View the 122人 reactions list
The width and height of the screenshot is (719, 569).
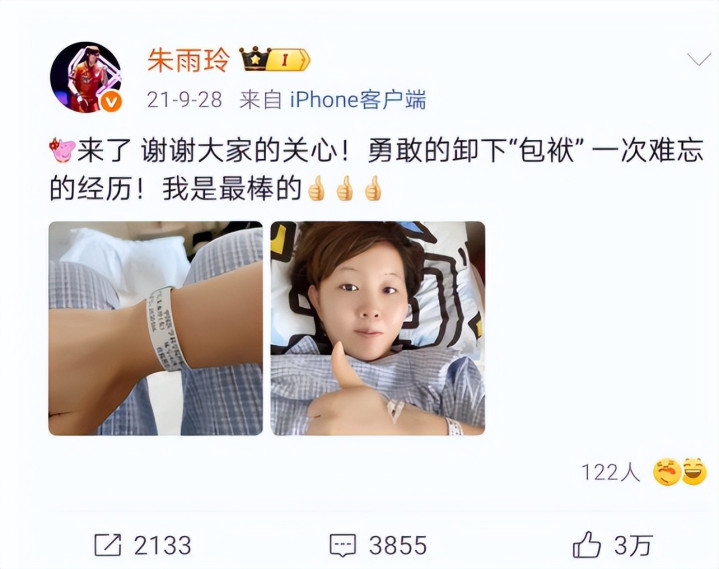pyautogui.click(x=610, y=472)
